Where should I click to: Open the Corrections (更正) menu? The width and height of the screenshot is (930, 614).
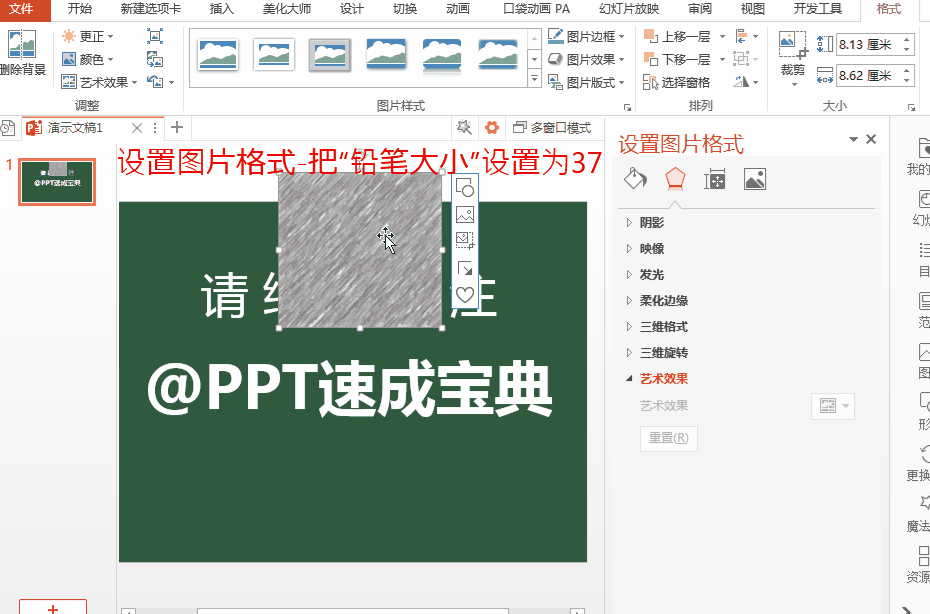87,36
